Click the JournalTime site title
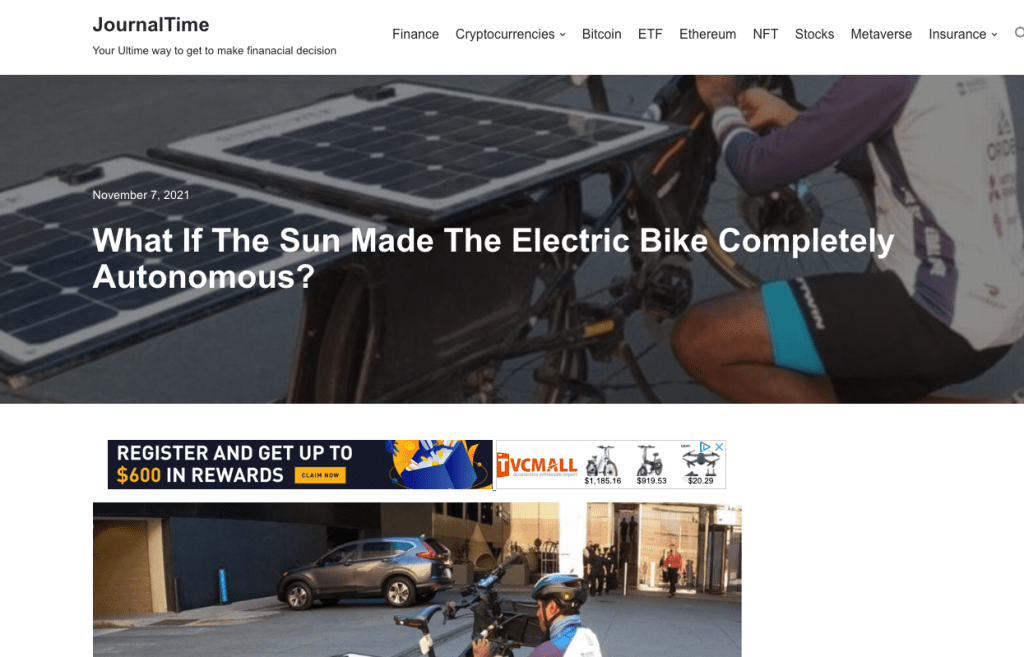1024x657 pixels. (151, 25)
